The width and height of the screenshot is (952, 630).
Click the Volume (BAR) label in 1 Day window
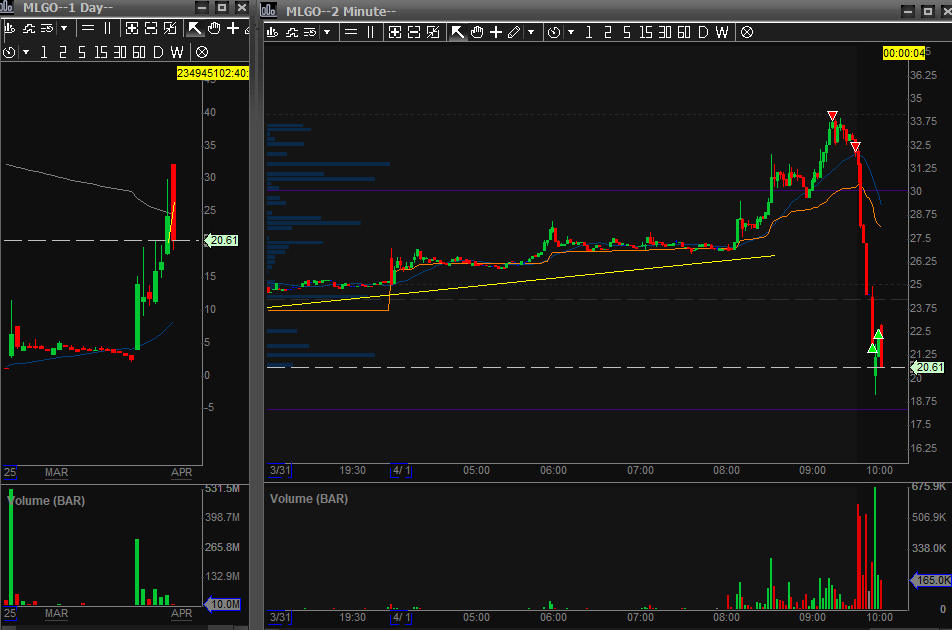[x=46, y=500]
